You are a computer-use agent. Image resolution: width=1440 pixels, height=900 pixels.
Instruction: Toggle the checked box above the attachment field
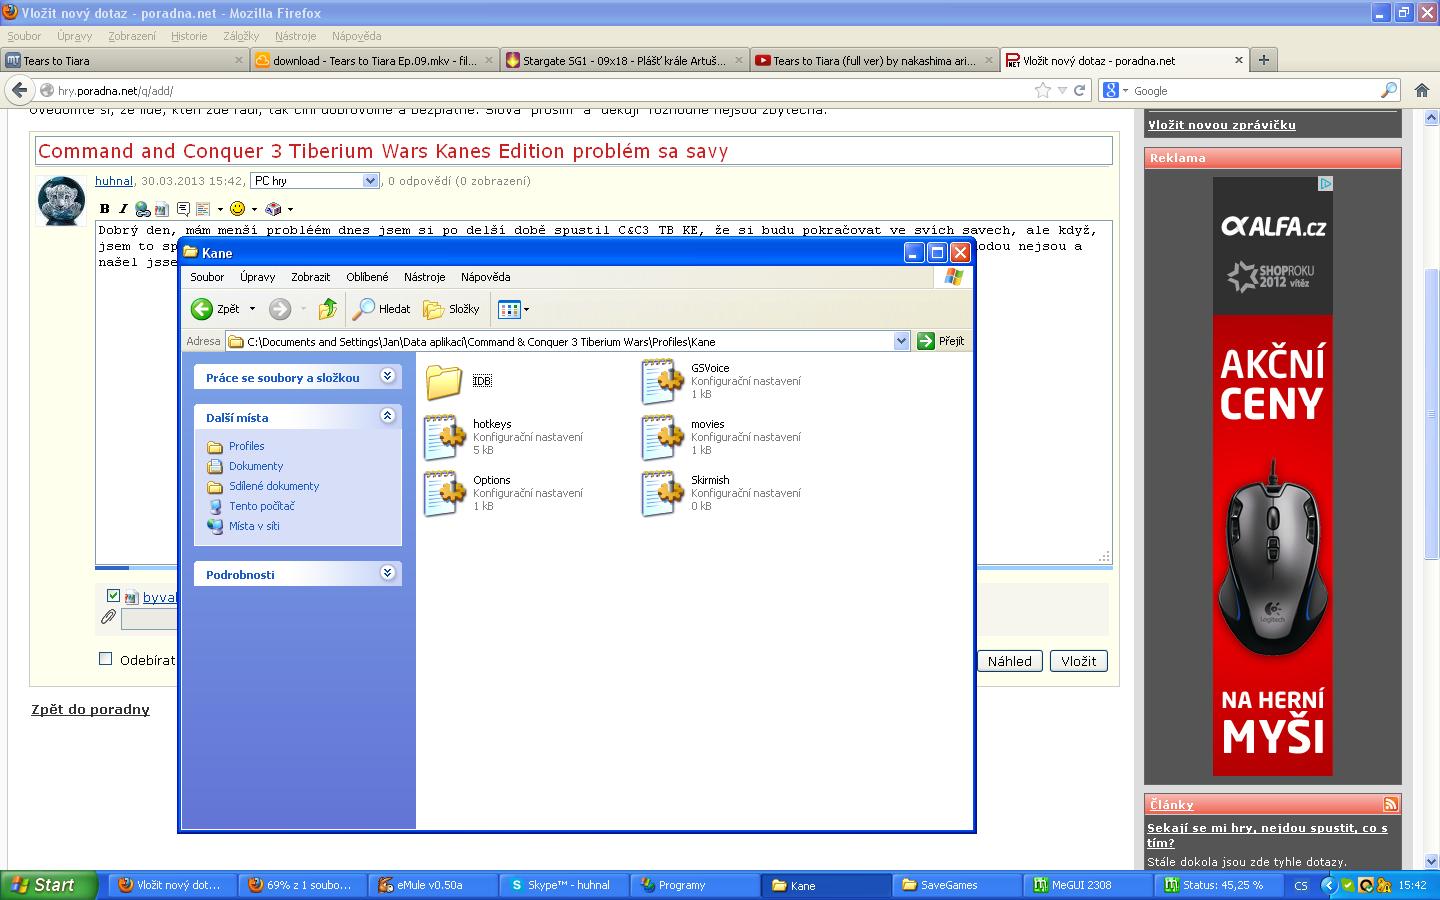tap(113, 596)
